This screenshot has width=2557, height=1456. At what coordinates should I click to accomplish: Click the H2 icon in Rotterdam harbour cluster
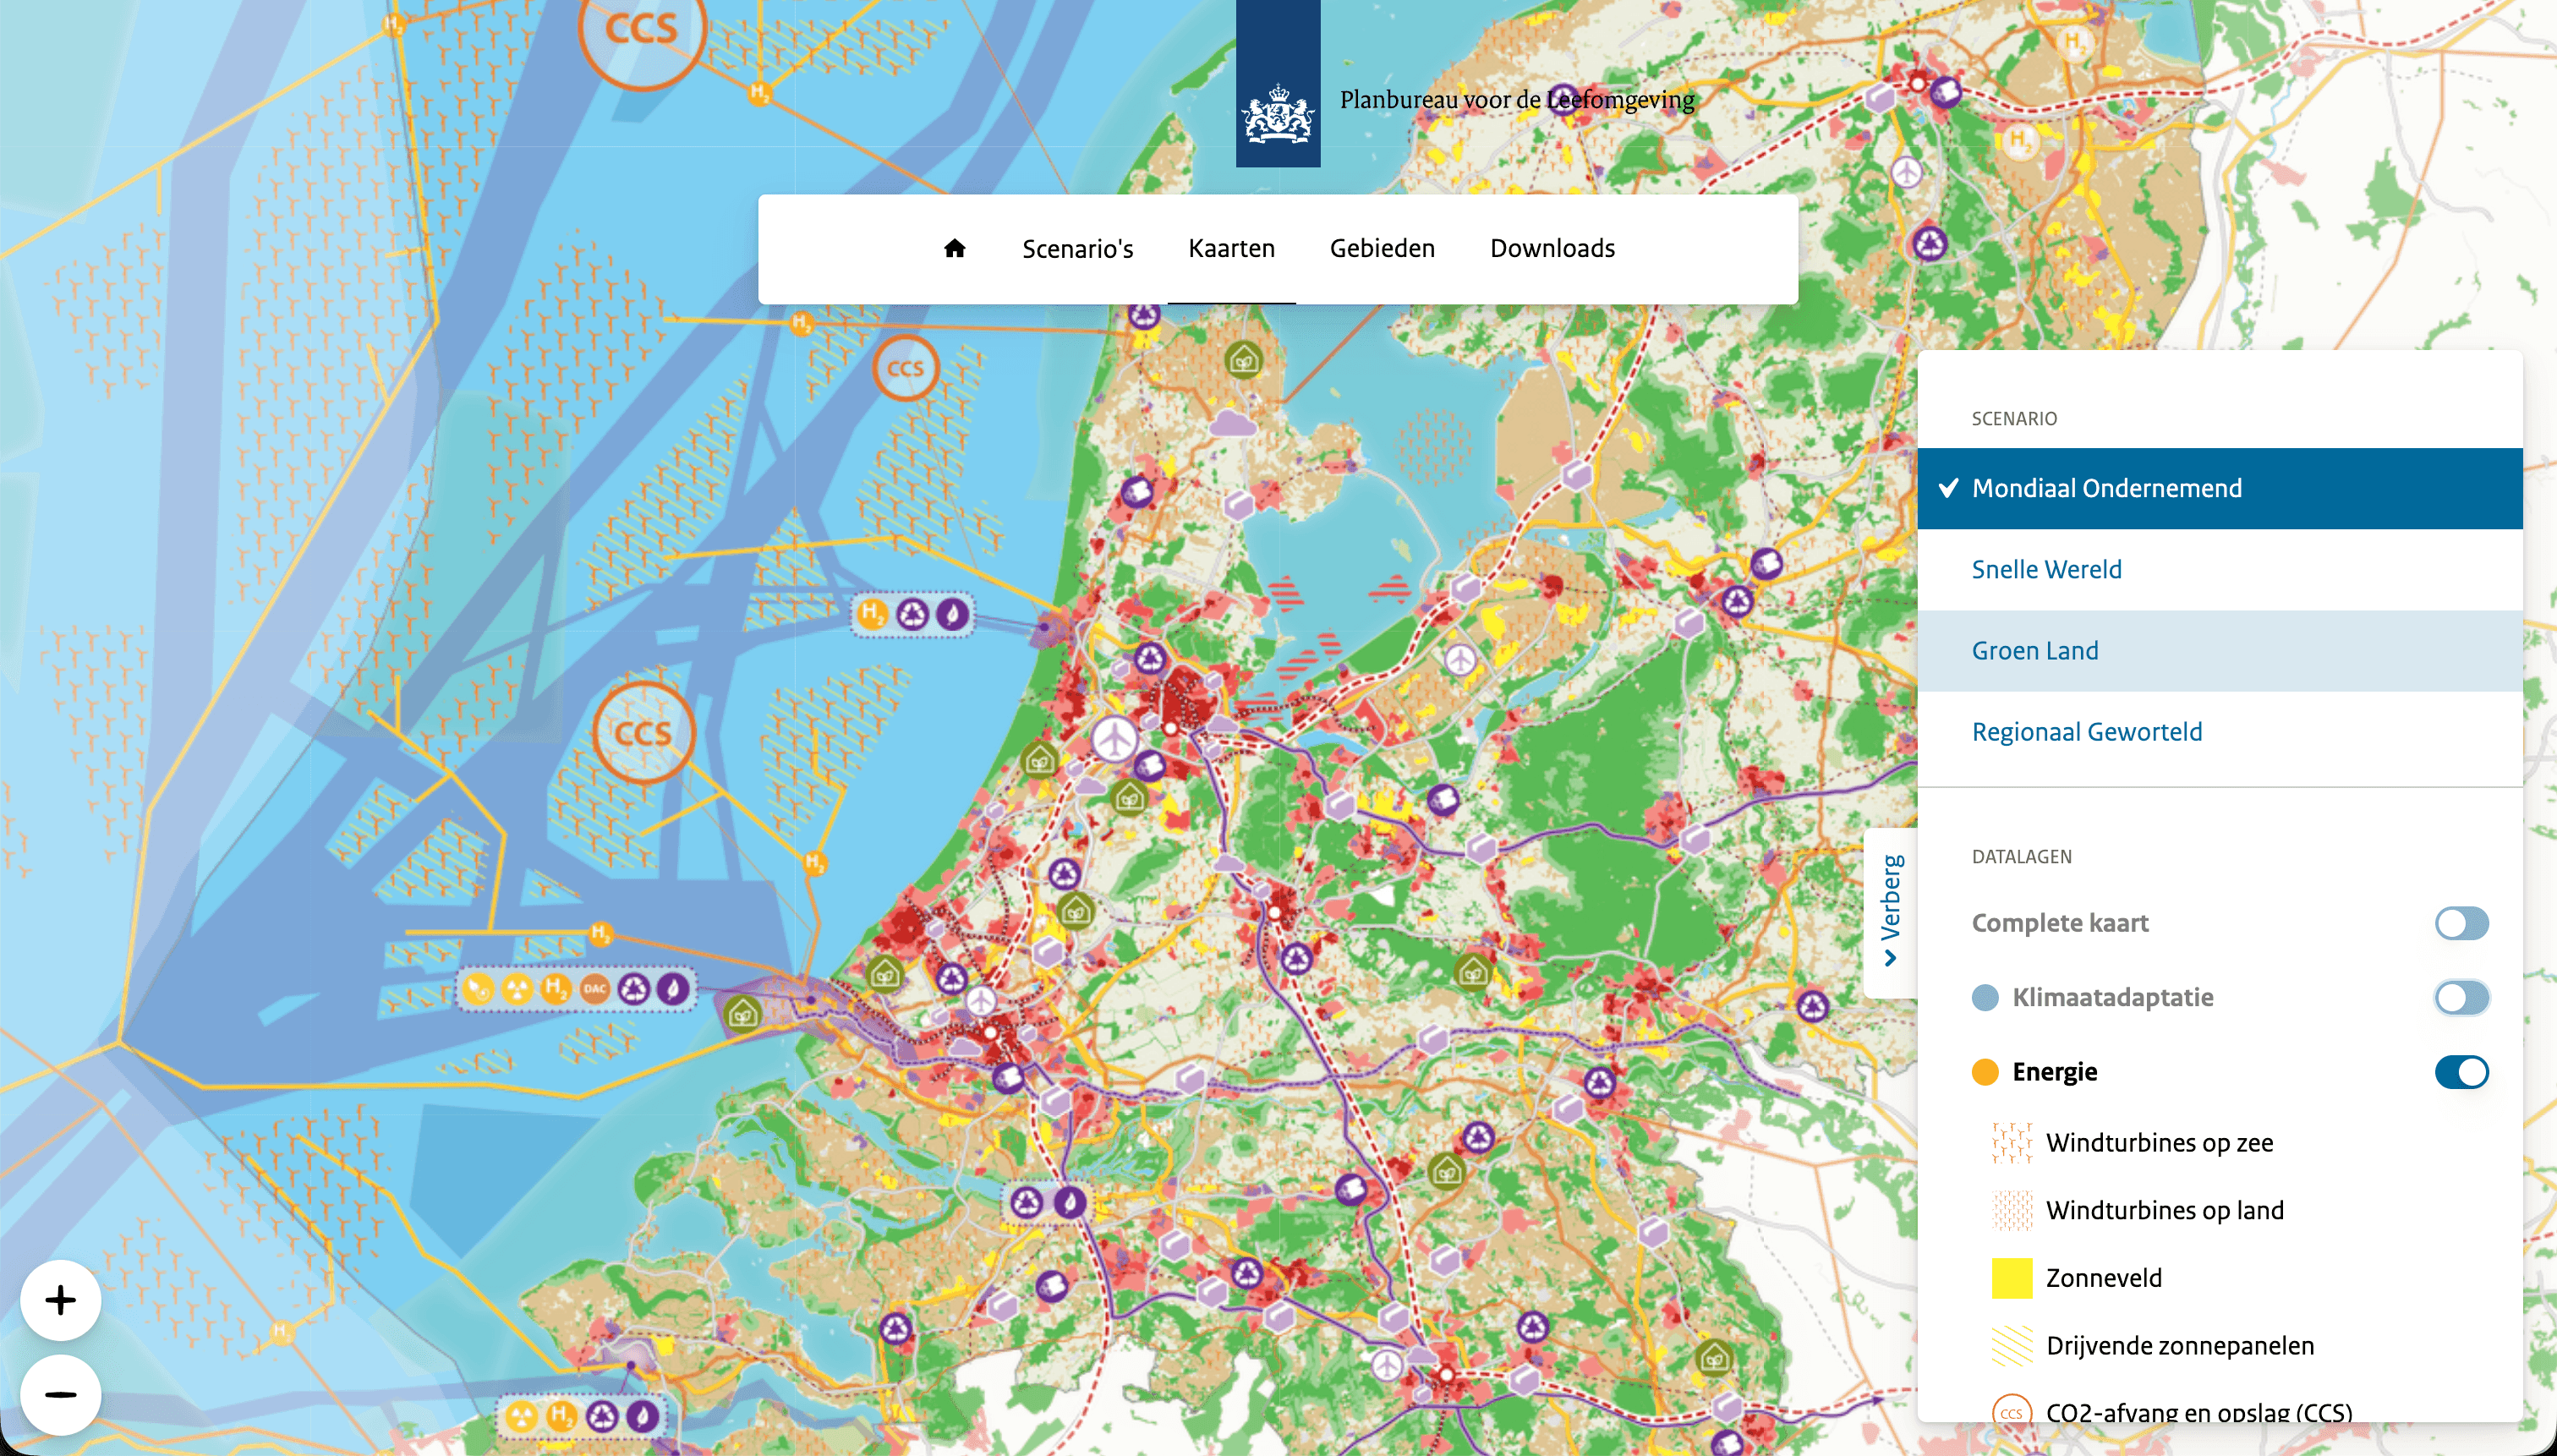[555, 989]
